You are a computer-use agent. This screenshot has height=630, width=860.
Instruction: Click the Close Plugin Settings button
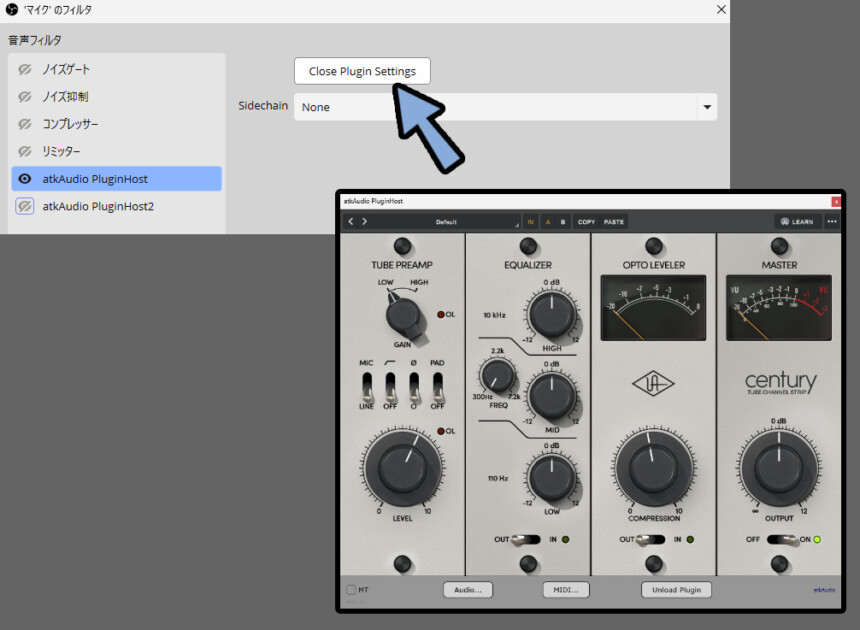362,71
